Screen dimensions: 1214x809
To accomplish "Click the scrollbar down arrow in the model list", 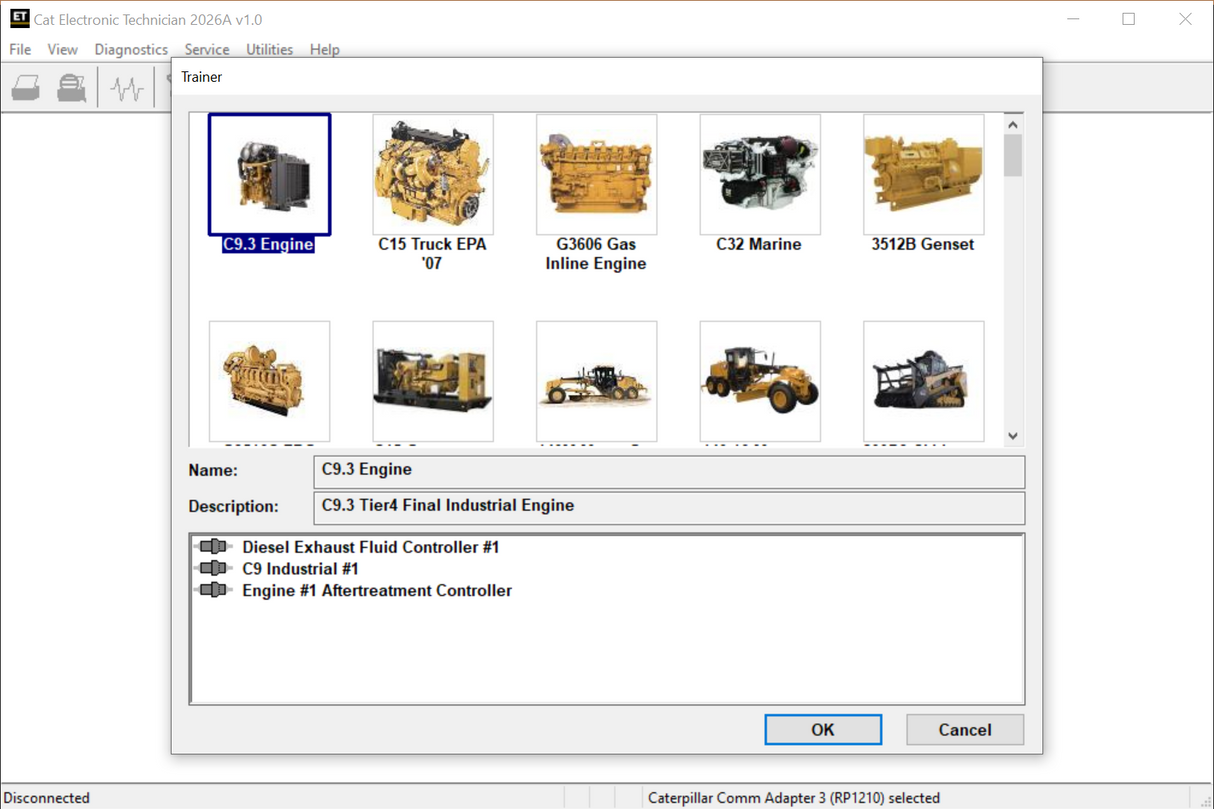I will (x=1012, y=435).
